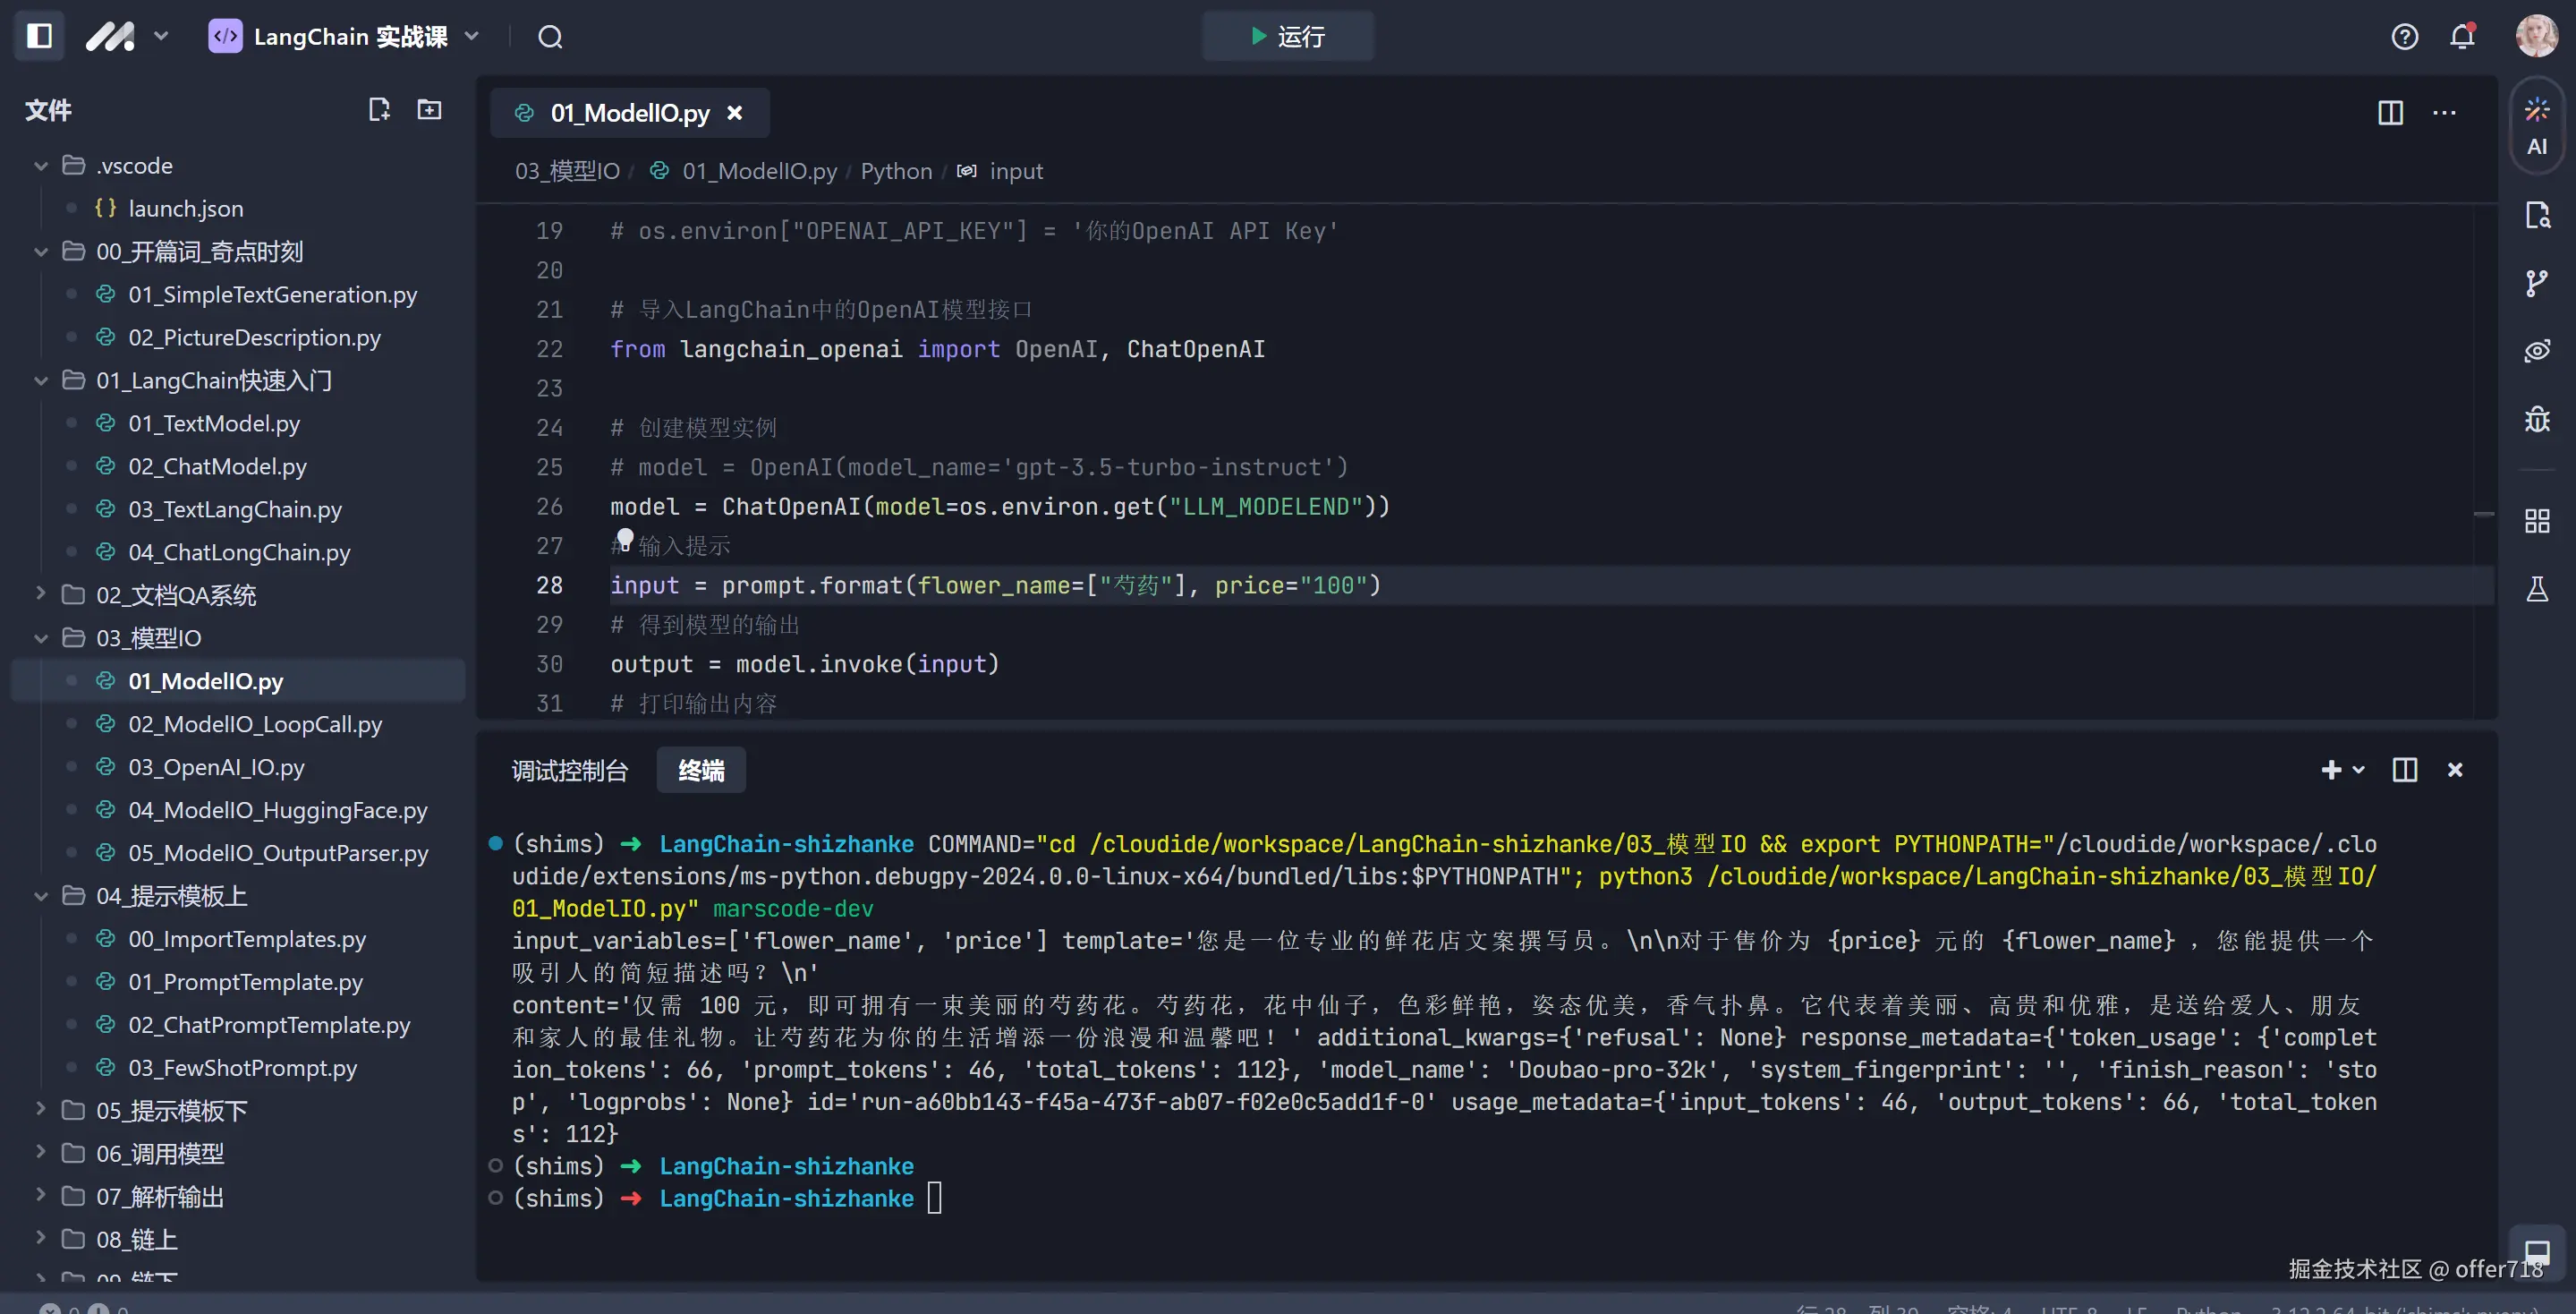The height and width of the screenshot is (1314, 2576).
Task: Create a new folder in explorer
Action: [x=429, y=110]
